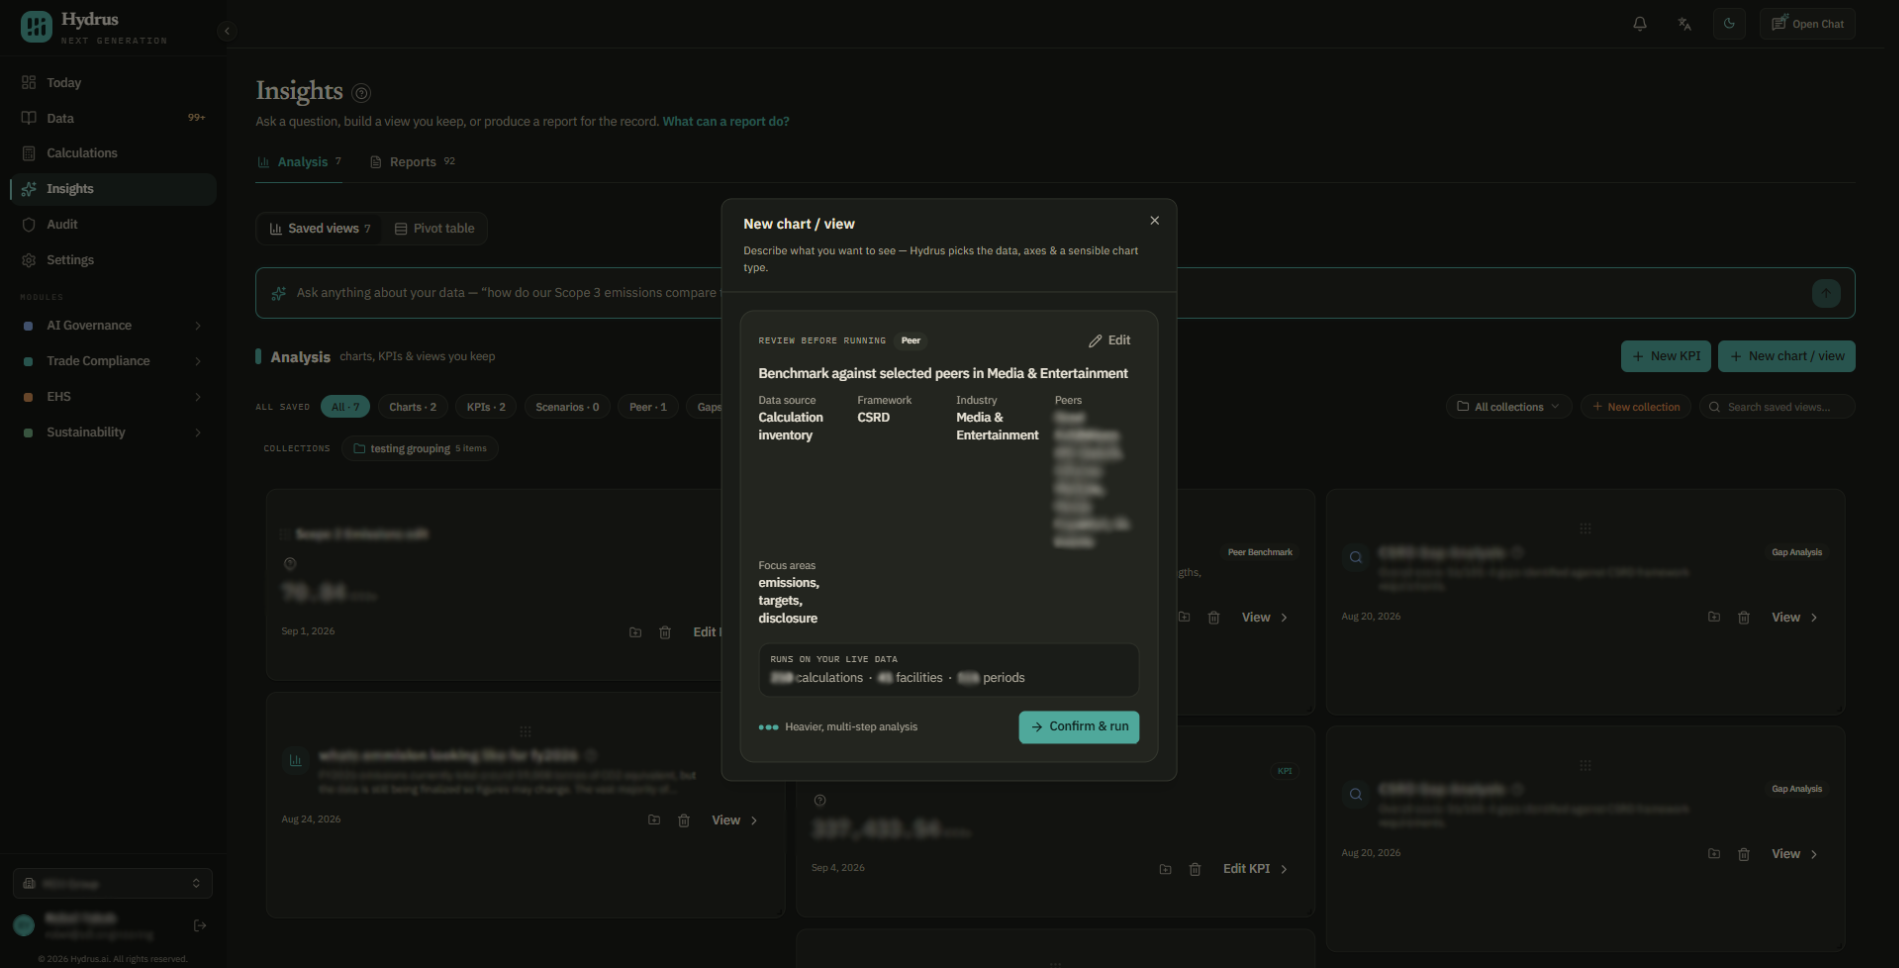1899x968 pixels.
Task: Delete the card dated Aug 24, 2026
Action: click(x=684, y=820)
